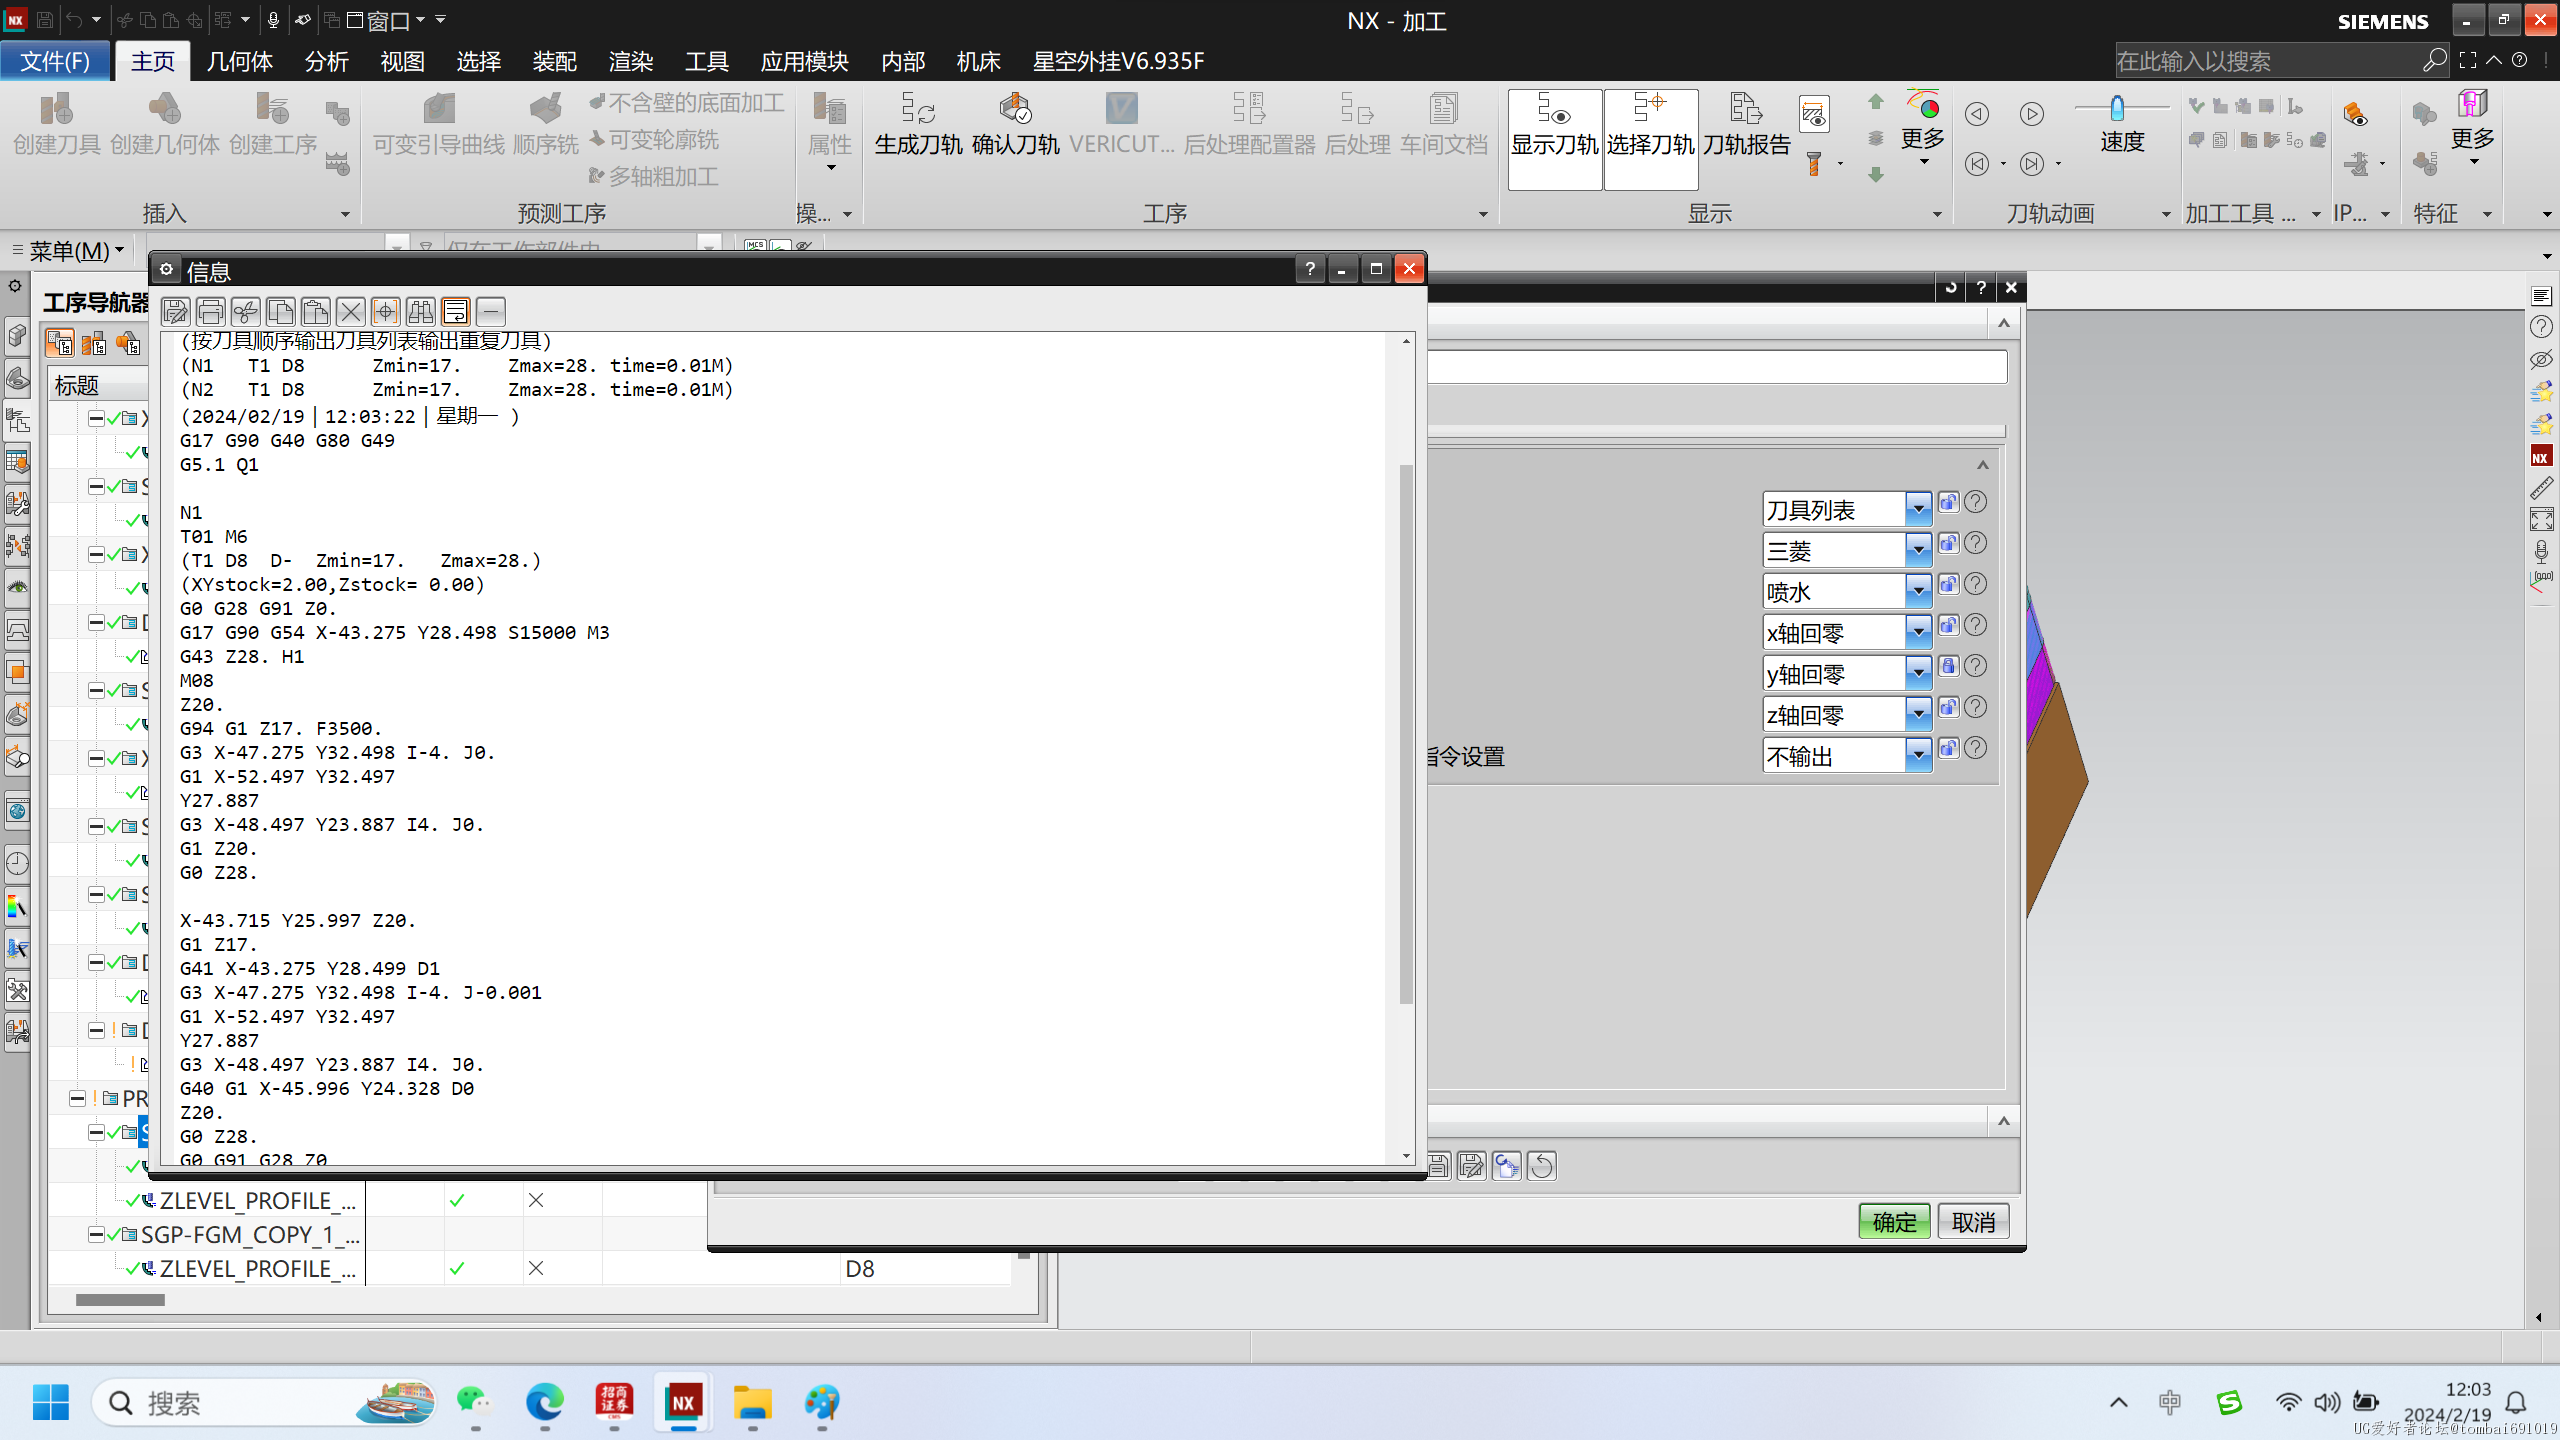Switch to 分析 ribbon tab
The width and height of the screenshot is (2560, 1440).
pyautogui.click(x=326, y=61)
